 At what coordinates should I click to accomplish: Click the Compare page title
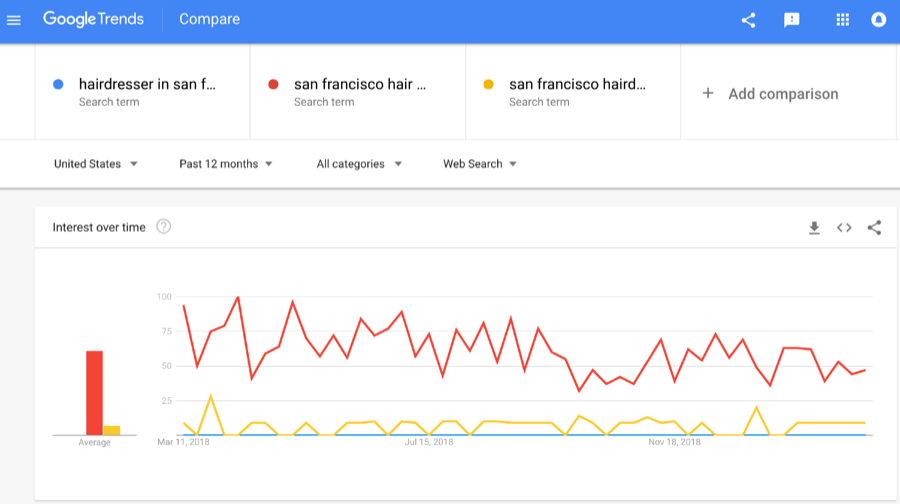pyautogui.click(x=210, y=20)
